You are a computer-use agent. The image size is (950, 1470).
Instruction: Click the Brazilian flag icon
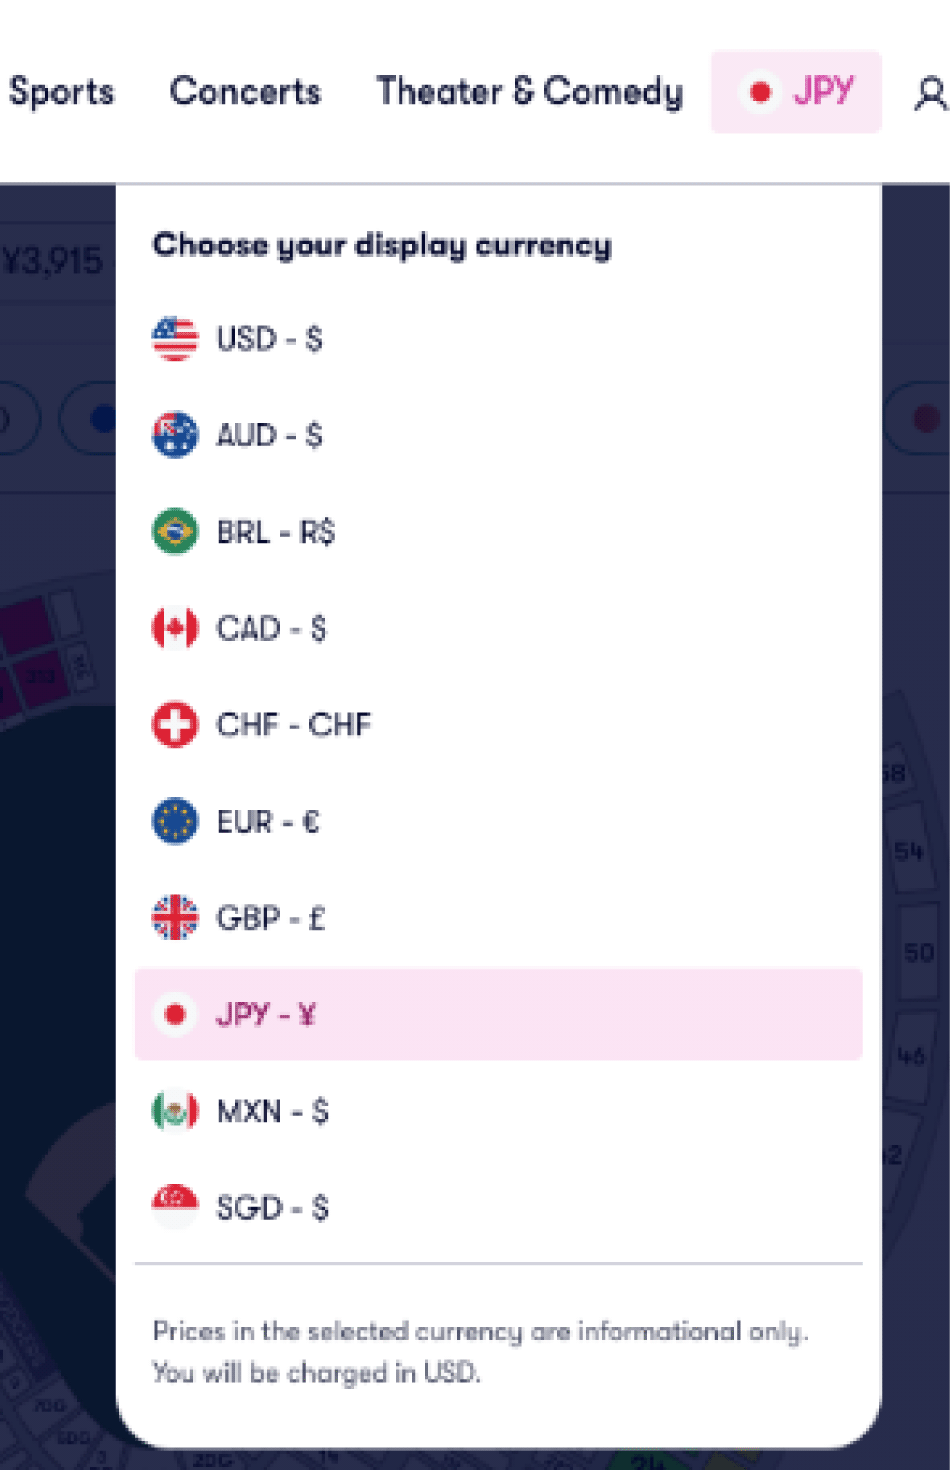pos(175,531)
